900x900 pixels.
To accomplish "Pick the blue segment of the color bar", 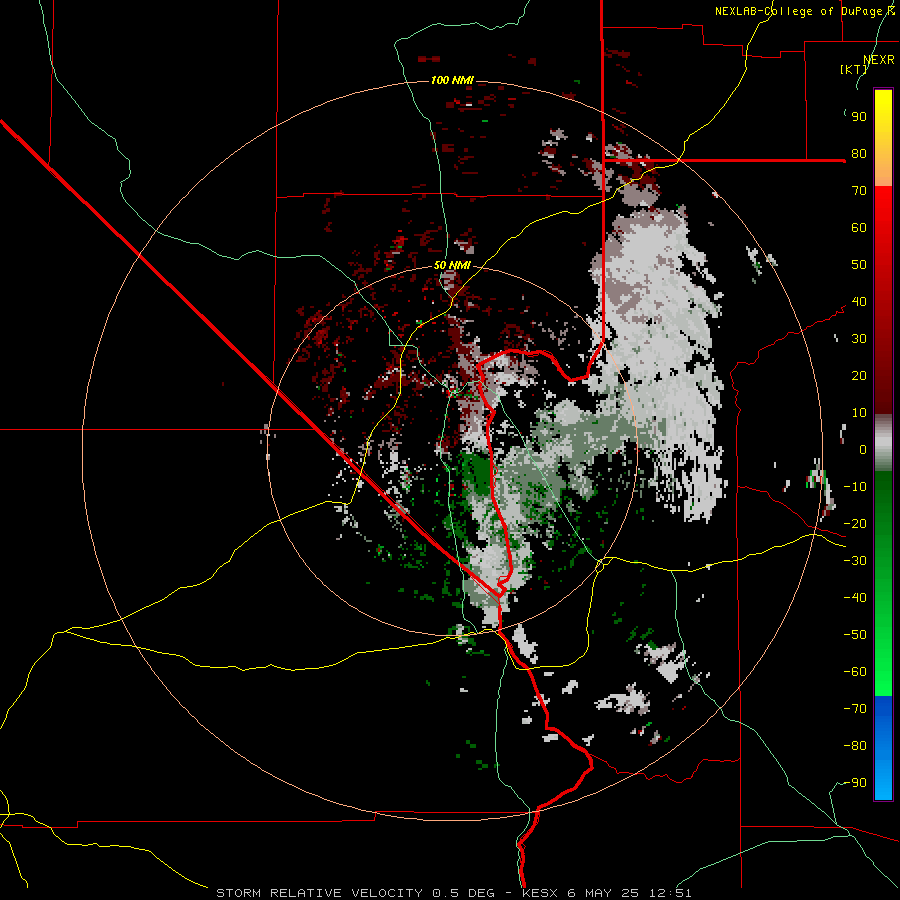I will (883, 748).
